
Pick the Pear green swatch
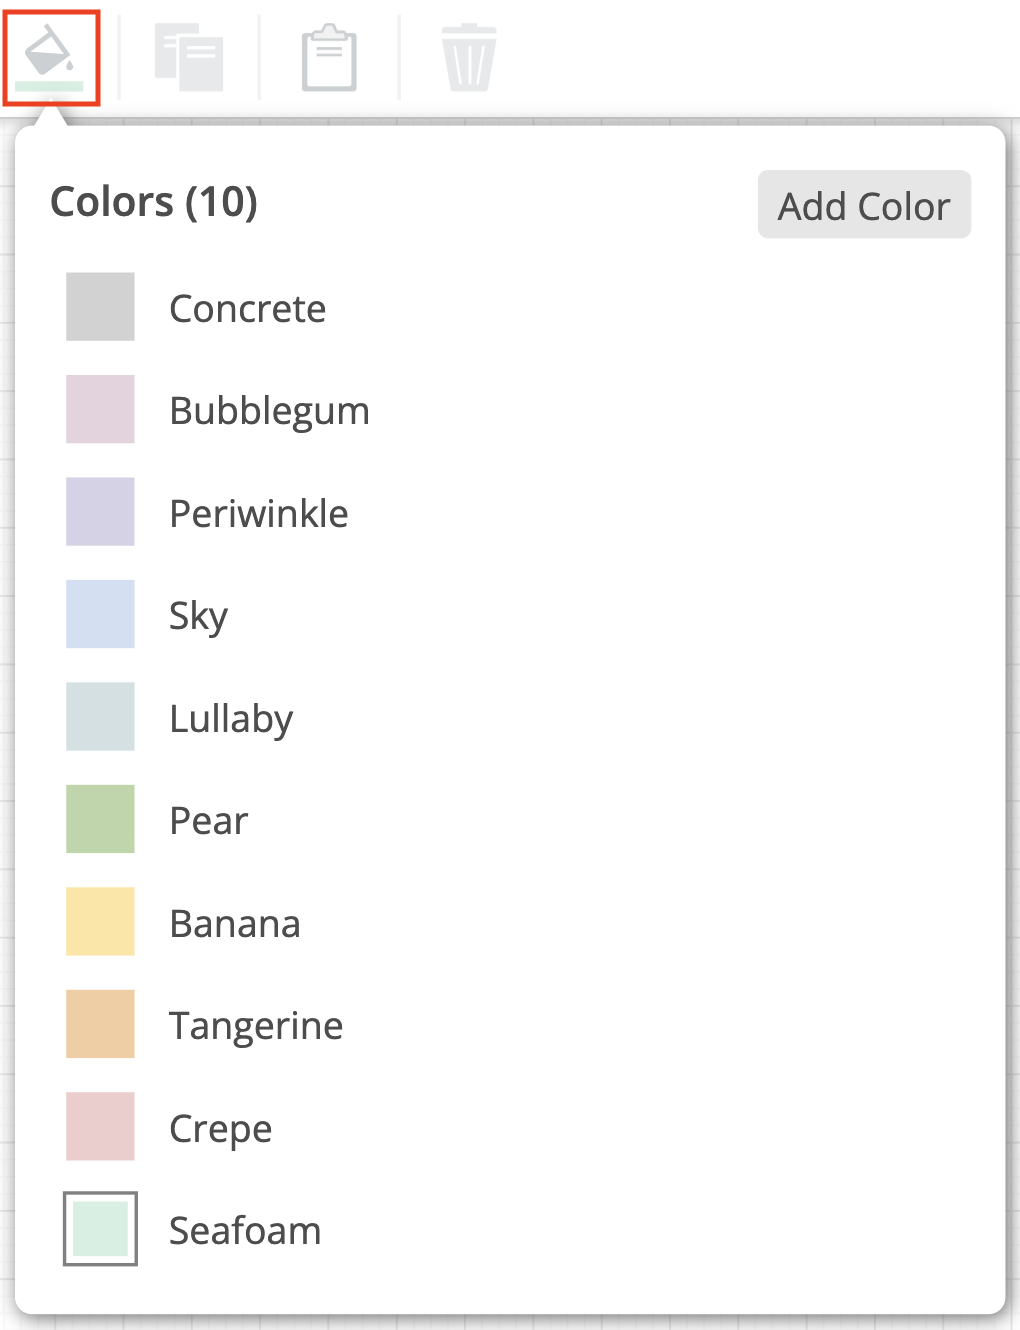[x=100, y=819]
